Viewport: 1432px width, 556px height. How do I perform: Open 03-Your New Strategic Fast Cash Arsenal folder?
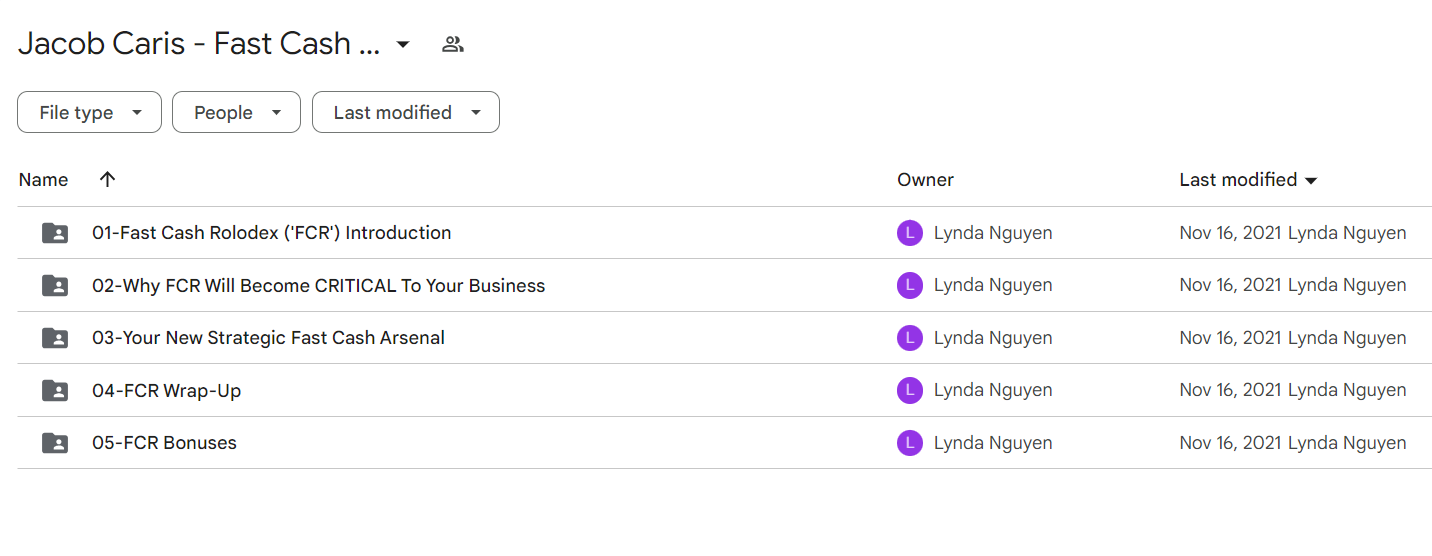tap(268, 338)
